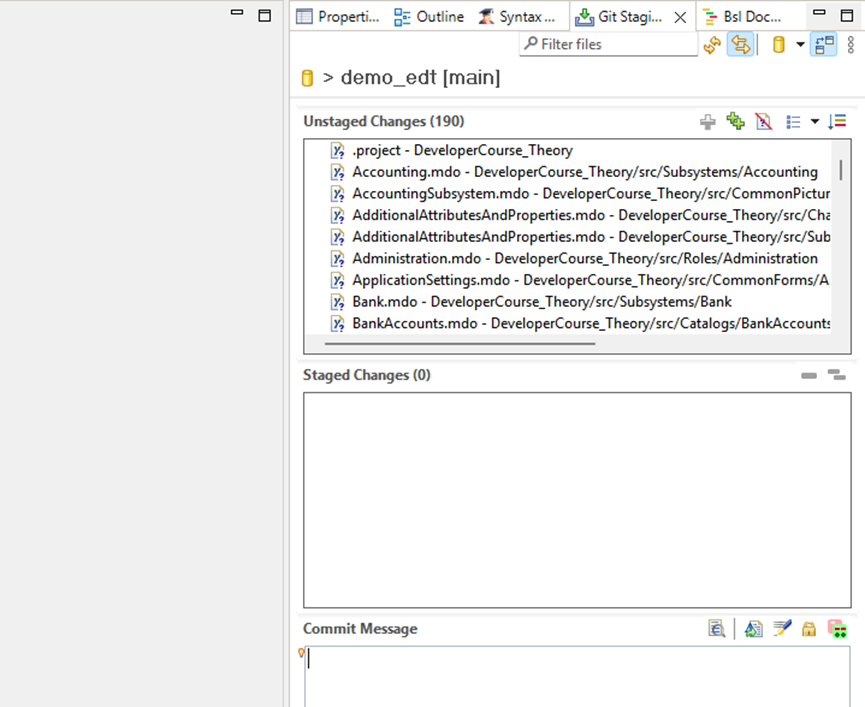Click the Sign commit padlock icon
865x707 pixels.
[x=809, y=629]
